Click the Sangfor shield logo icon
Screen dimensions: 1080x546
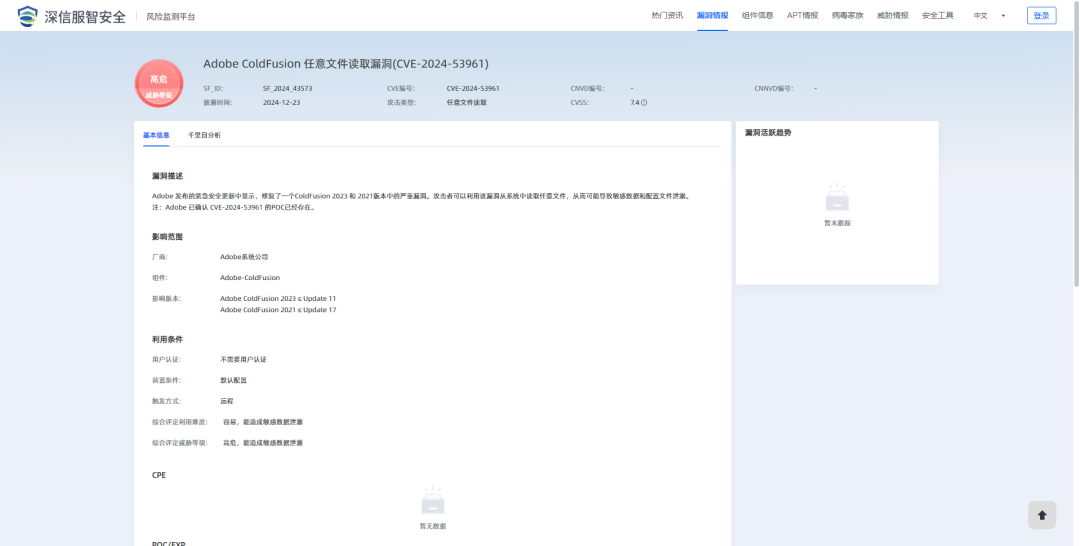click(x=28, y=16)
